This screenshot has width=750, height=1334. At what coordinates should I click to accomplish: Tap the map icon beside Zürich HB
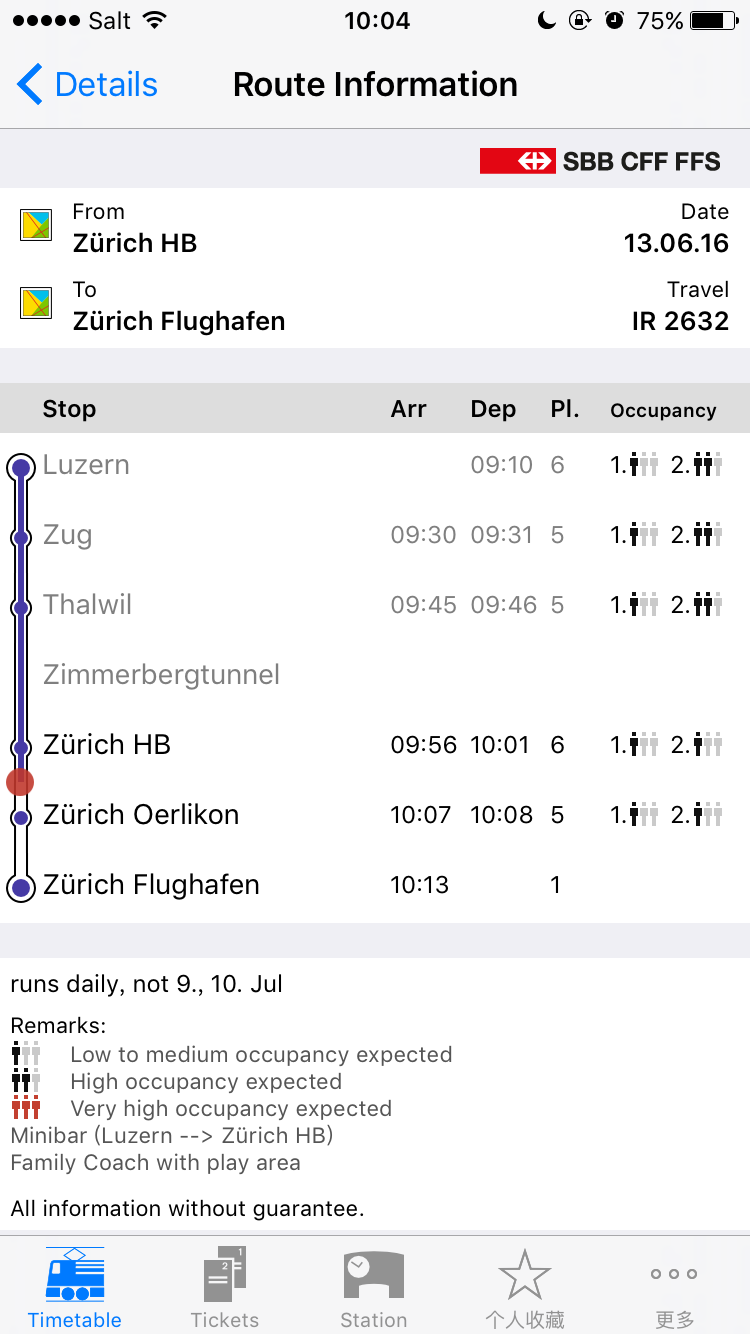click(x=37, y=226)
